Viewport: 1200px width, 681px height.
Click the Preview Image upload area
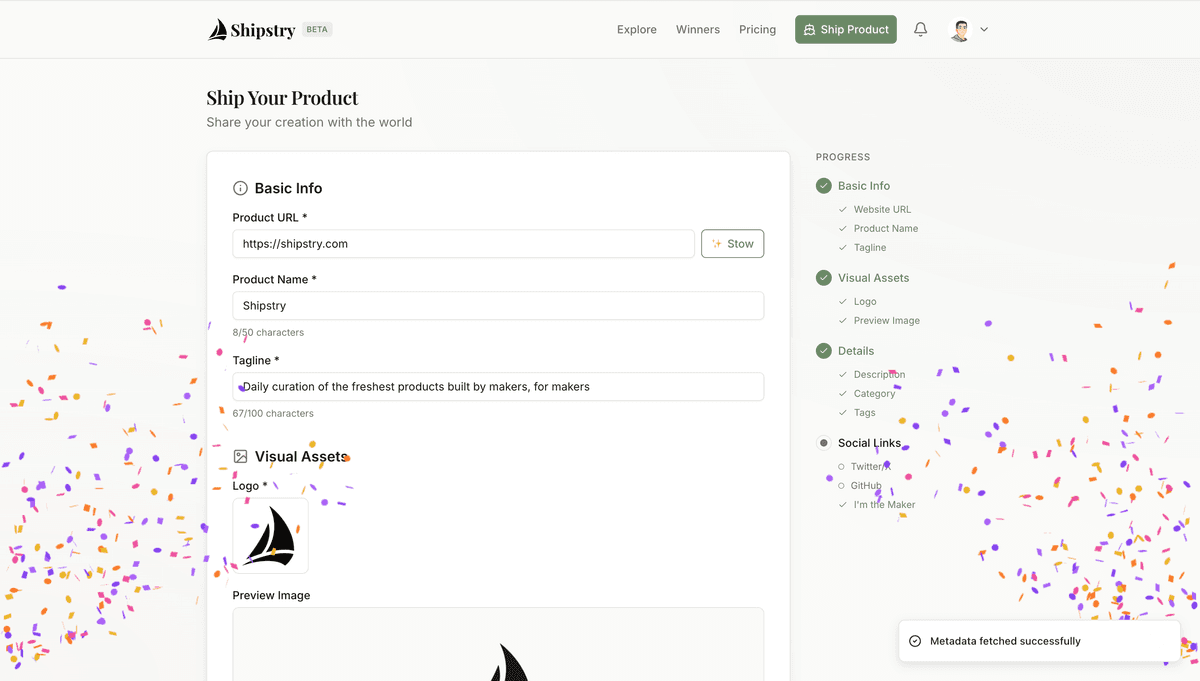tap(498, 644)
